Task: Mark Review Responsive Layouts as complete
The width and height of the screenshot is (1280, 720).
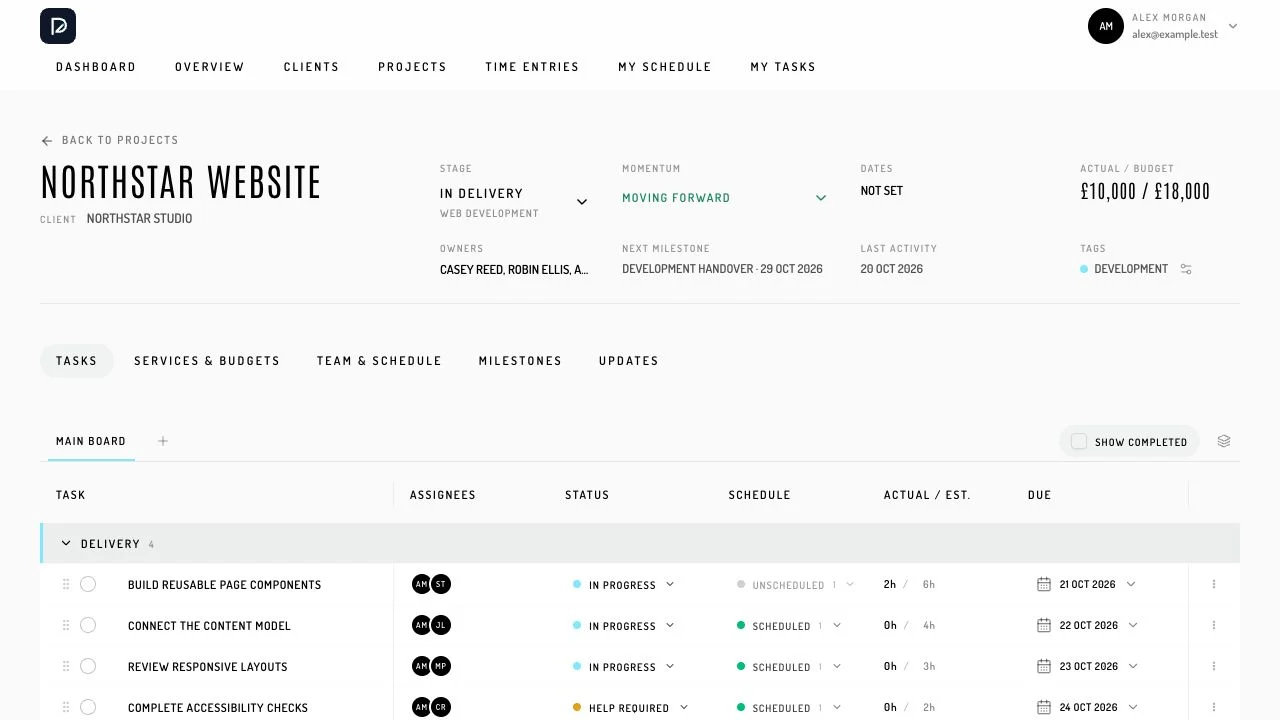Action: point(88,666)
